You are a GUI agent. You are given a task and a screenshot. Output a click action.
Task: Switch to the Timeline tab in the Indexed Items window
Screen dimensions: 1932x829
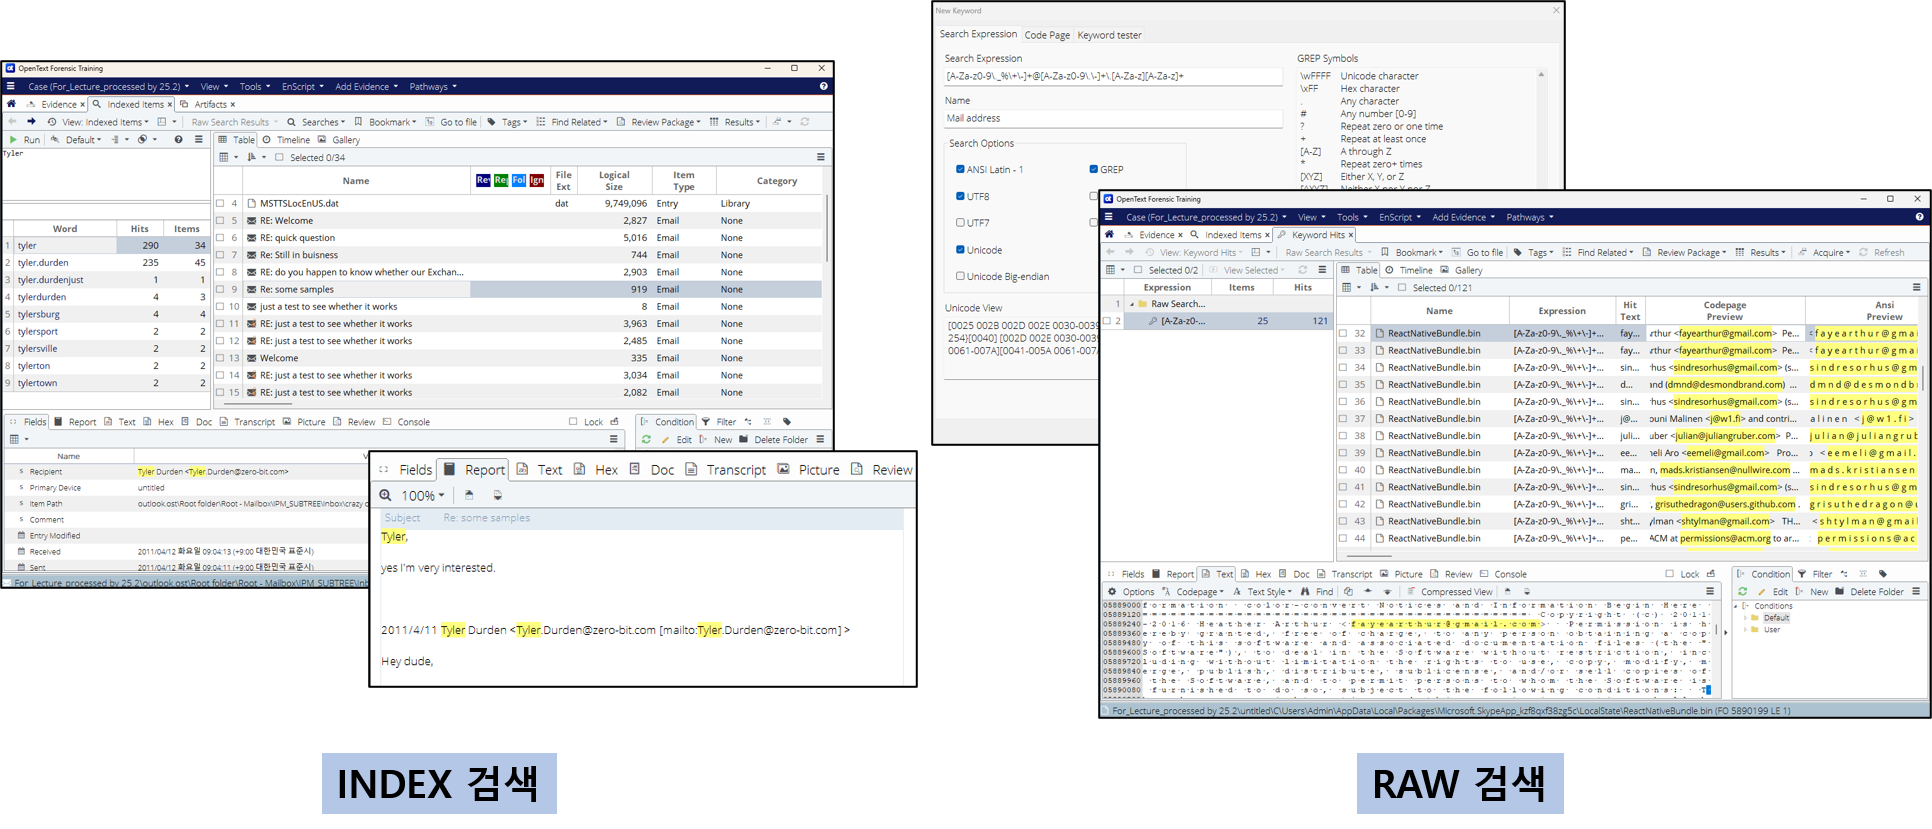(287, 140)
